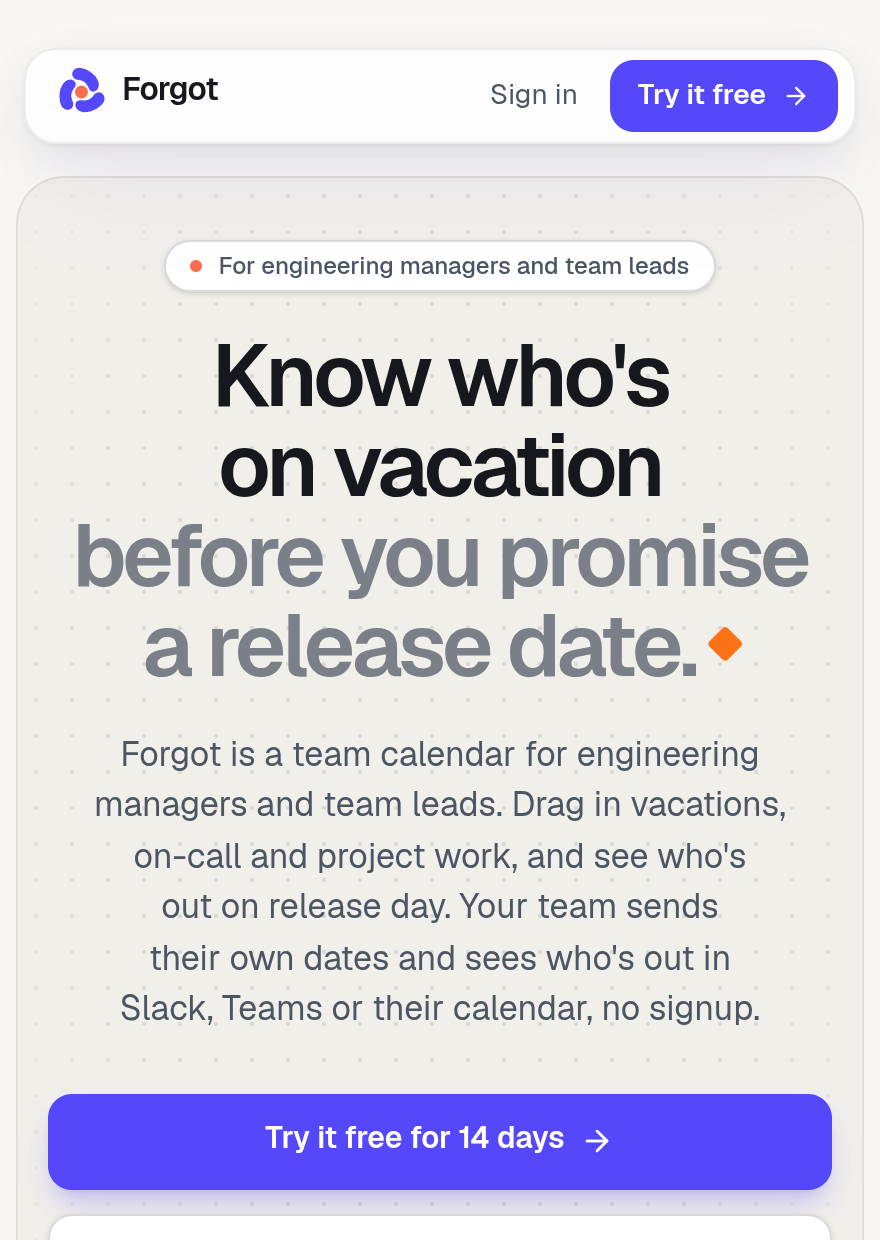This screenshot has width=880, height=1240.
Task: Click the on-call and project work line
Action: coord(440,856)
